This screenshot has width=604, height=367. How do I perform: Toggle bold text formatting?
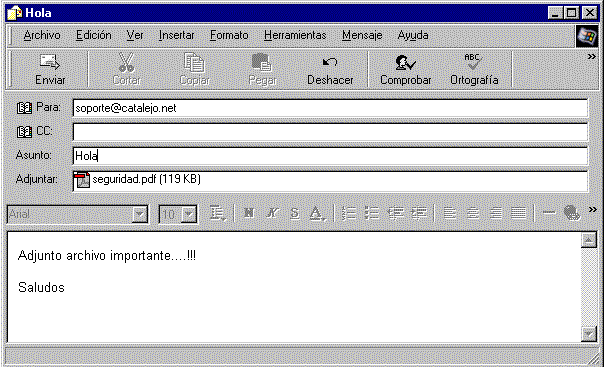(x=249, y=213)
